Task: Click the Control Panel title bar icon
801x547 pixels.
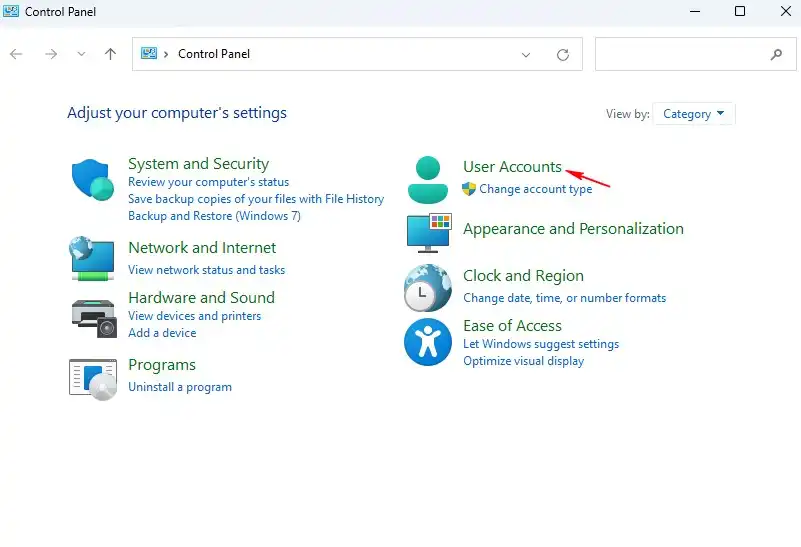Action: (11, 11)
